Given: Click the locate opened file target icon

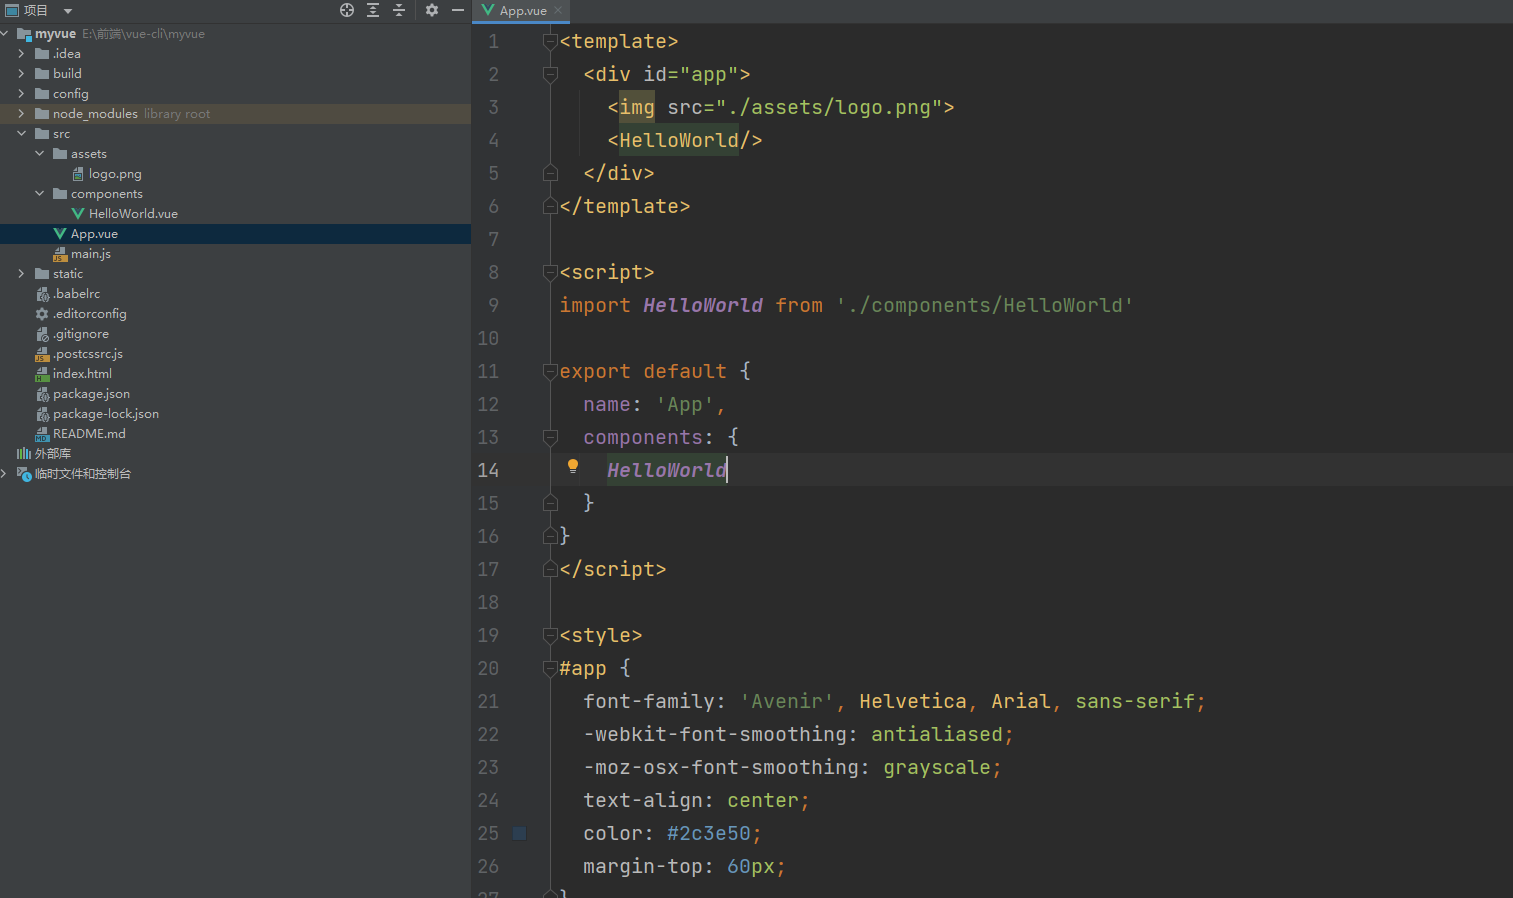Looking at the screenshot, I should coord(347,10).
